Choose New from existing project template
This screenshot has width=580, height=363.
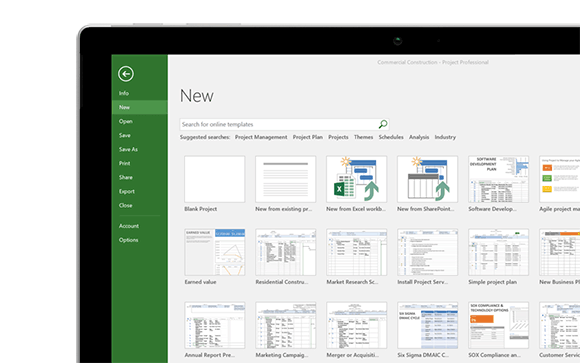(286, 179)
